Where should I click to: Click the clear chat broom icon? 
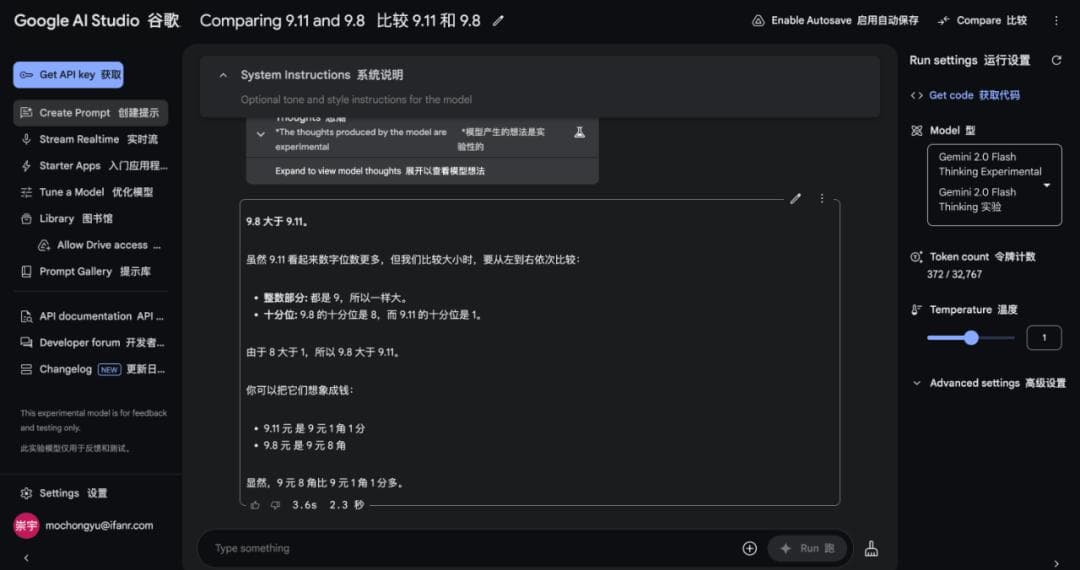(871, 548)
